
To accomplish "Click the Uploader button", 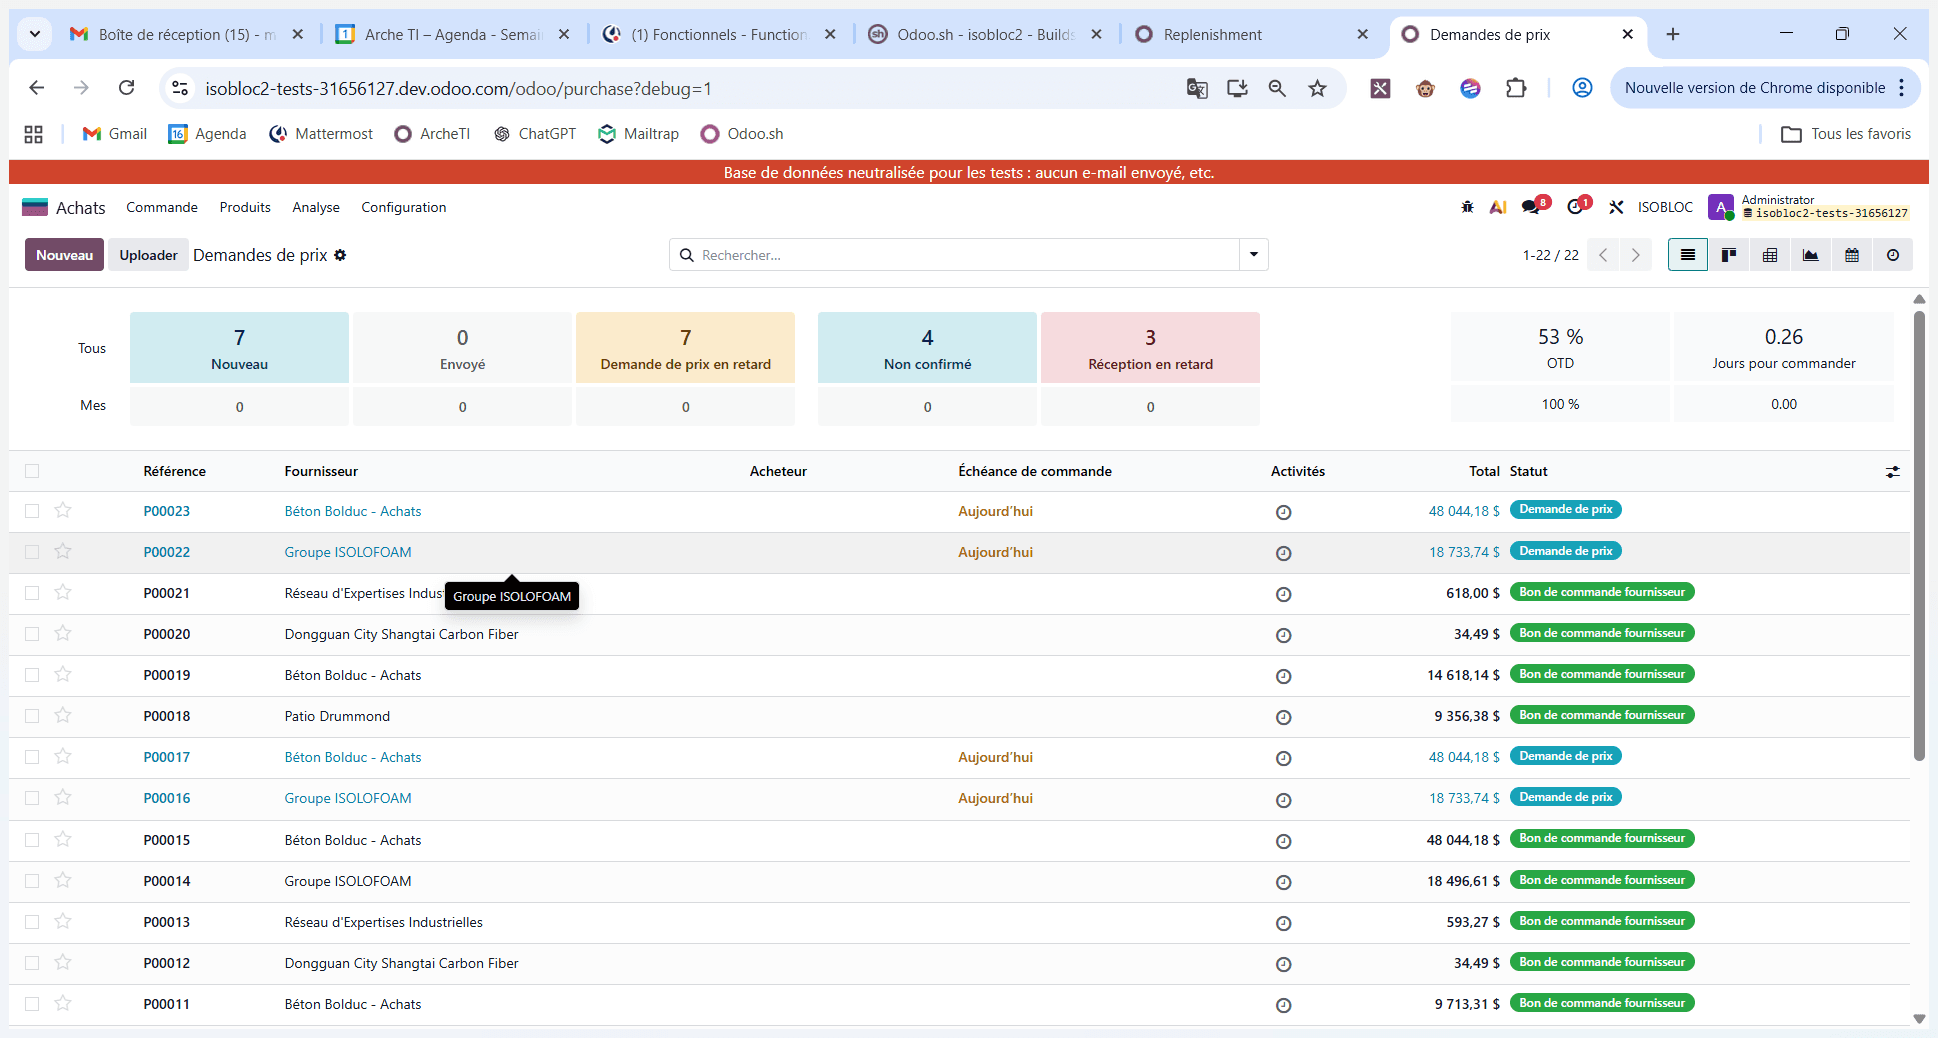I will pos(148,255).
